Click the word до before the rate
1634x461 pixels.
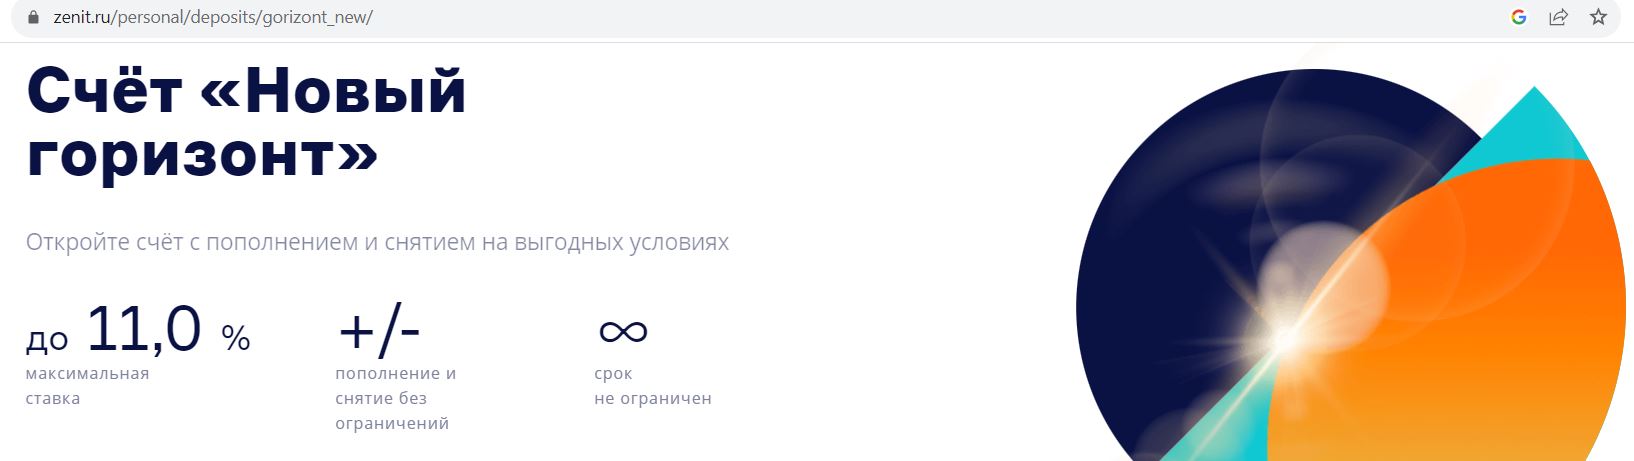tap(47, 341)
